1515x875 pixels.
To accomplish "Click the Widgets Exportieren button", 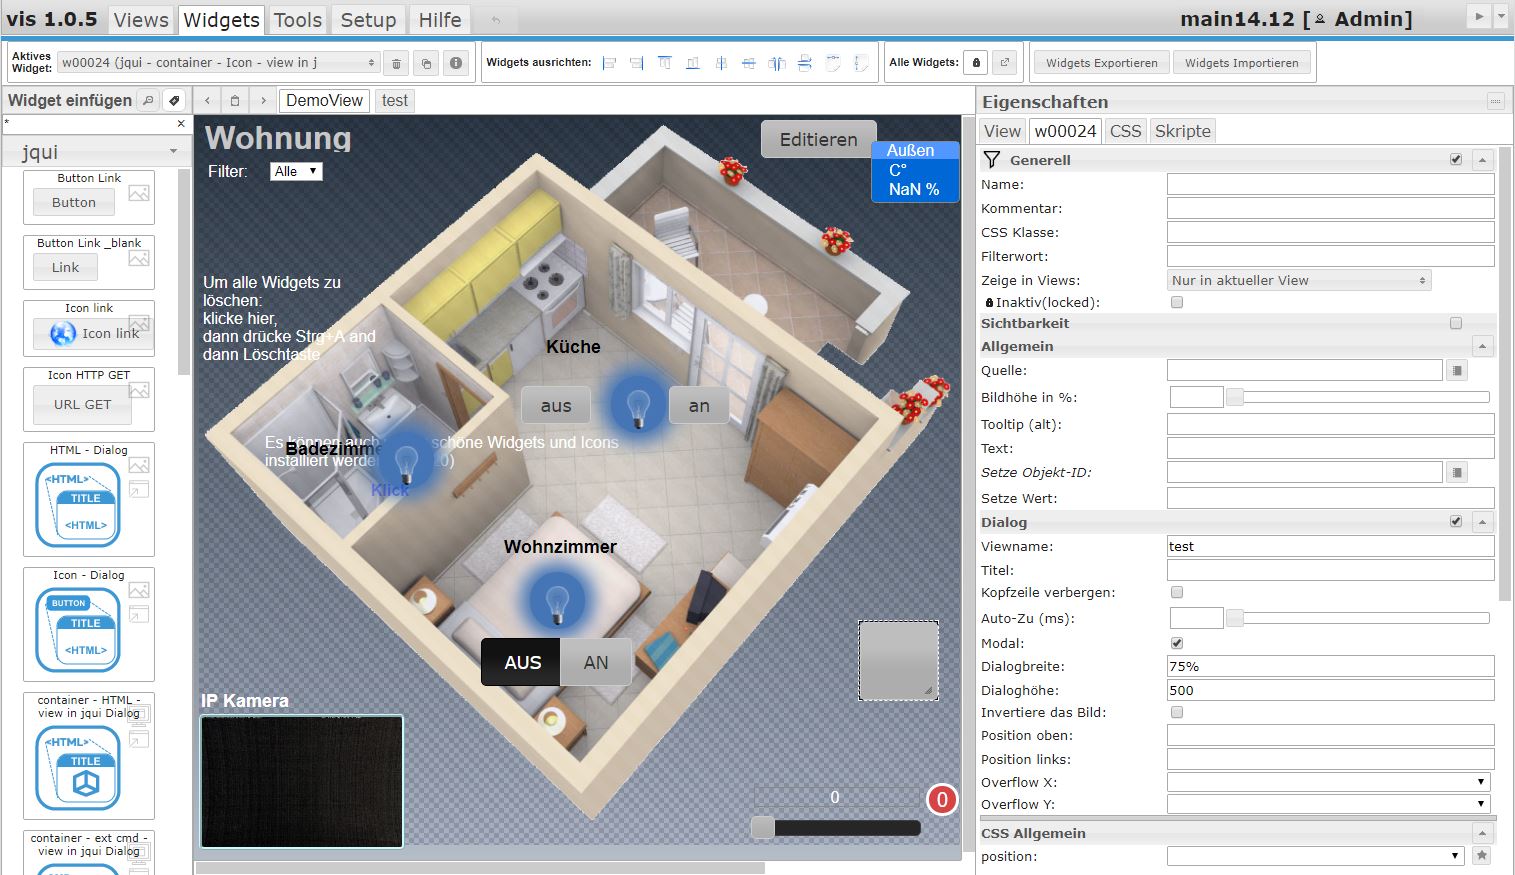I will coord(1101,63).
